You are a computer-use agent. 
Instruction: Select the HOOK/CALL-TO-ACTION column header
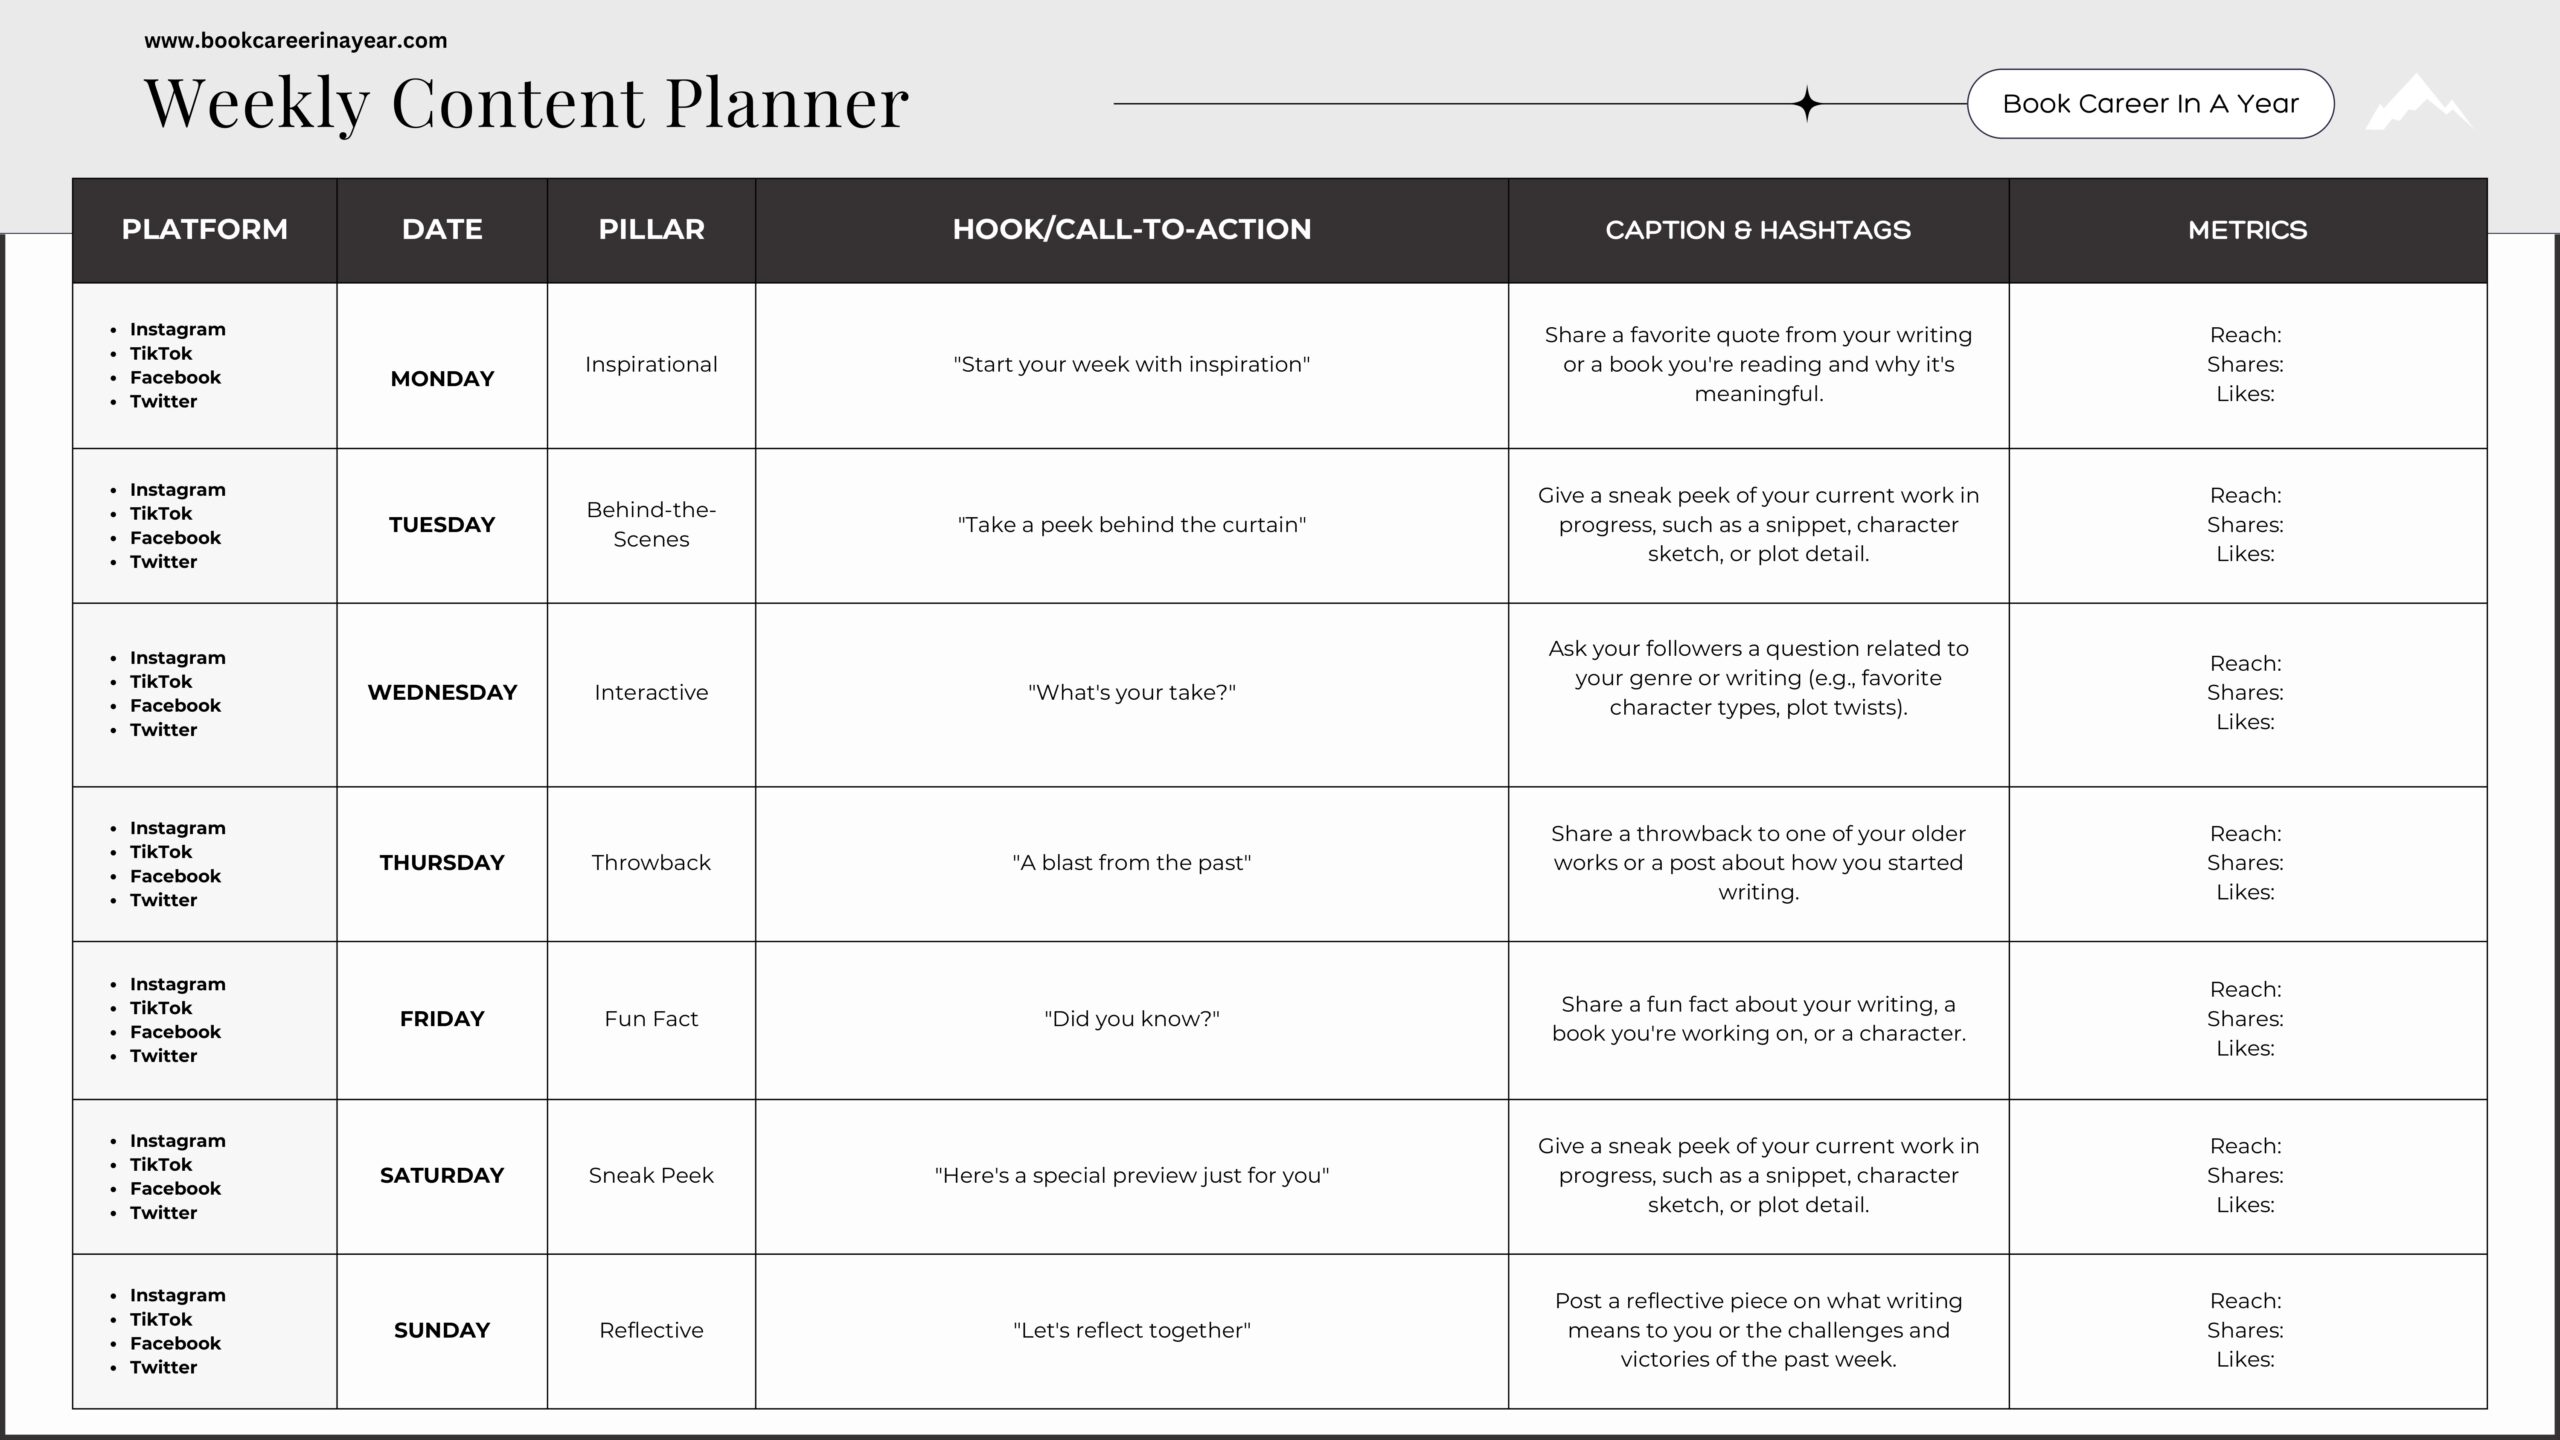[x=1131, y=229]
